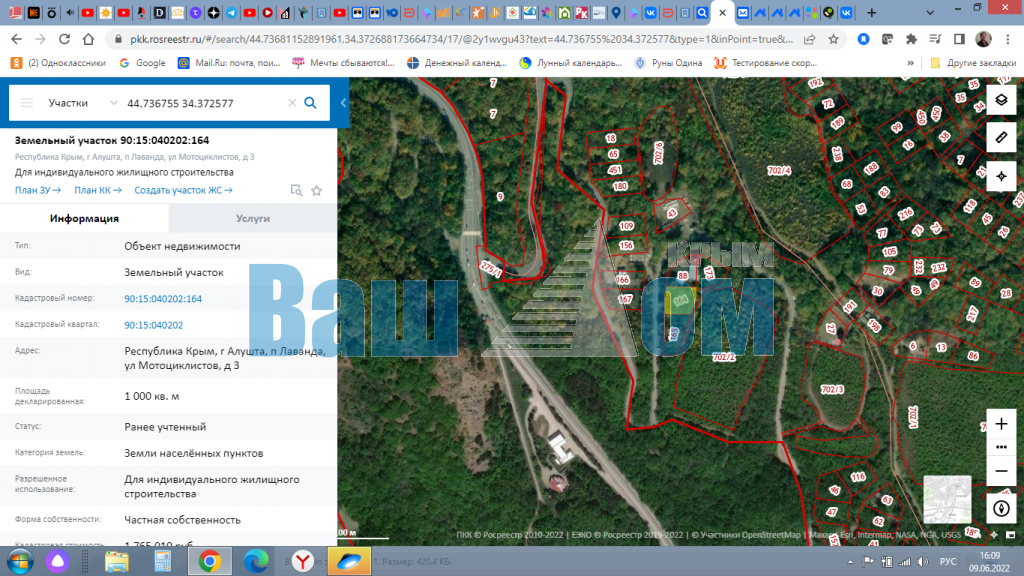Click the address bar URL
The width and height of the screenshot is (1024, 576).
pos(461,39)
